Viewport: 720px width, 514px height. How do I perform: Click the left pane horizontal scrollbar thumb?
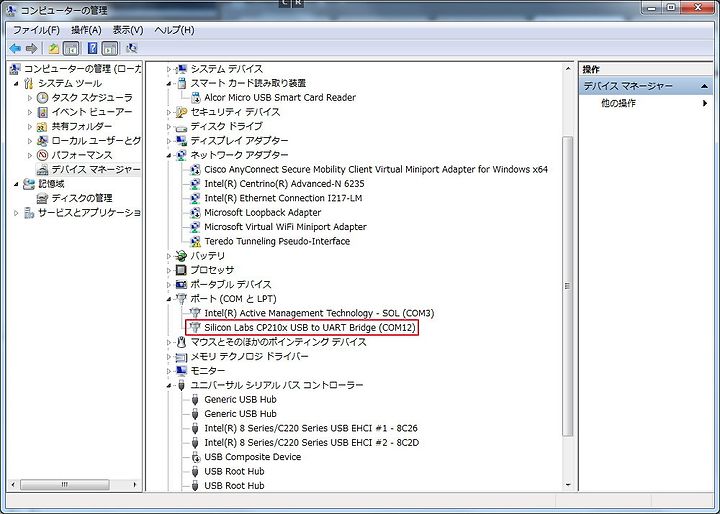64,485
